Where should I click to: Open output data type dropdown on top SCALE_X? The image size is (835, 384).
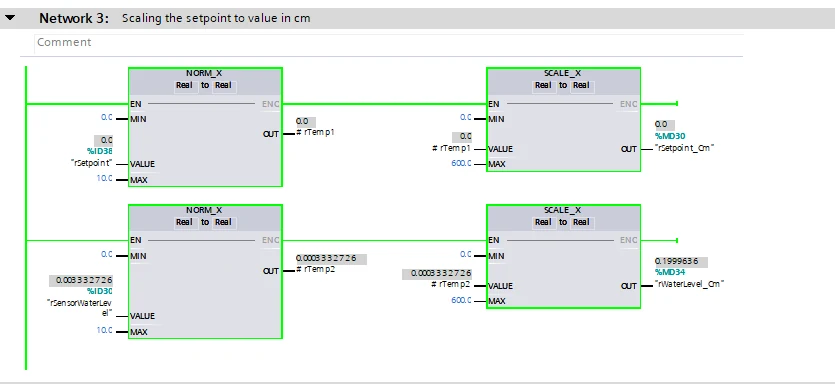click(582, 85)
